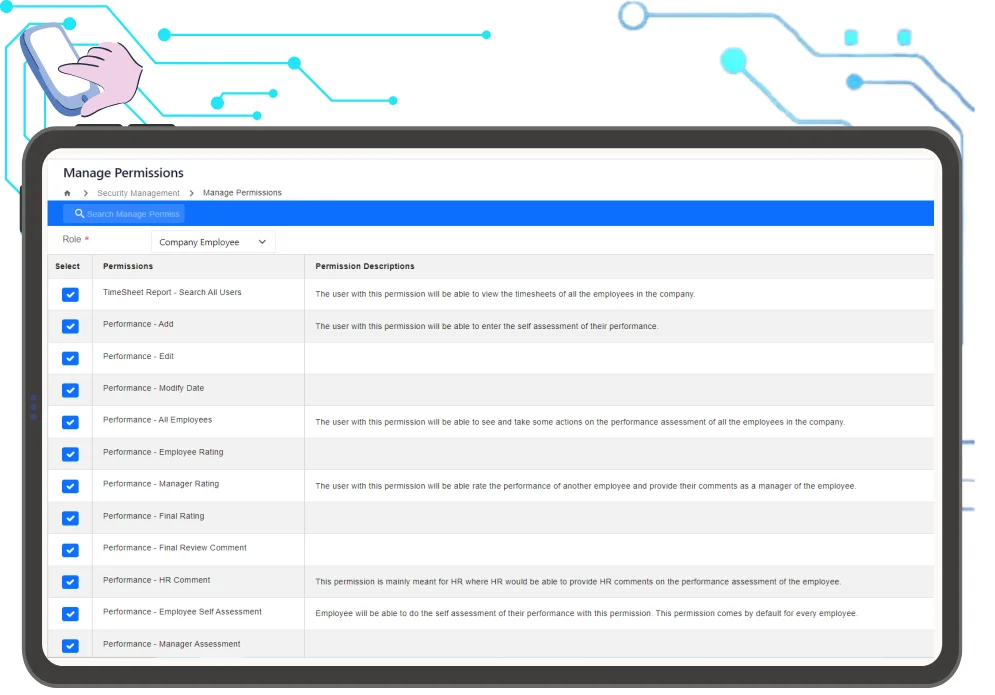Open the Role dropdown Company Employee
The image size is (995, 695).
(x=213, y=242)
